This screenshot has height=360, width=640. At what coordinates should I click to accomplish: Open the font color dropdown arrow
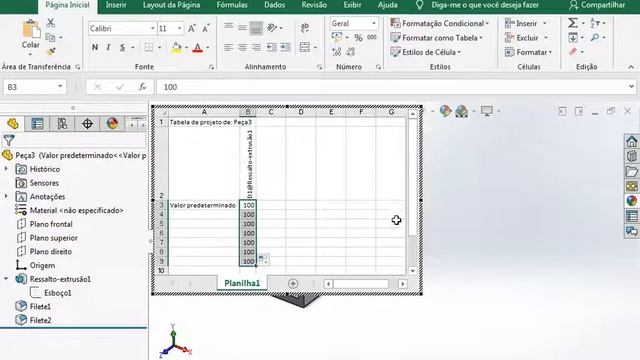(x=208, y=48)
